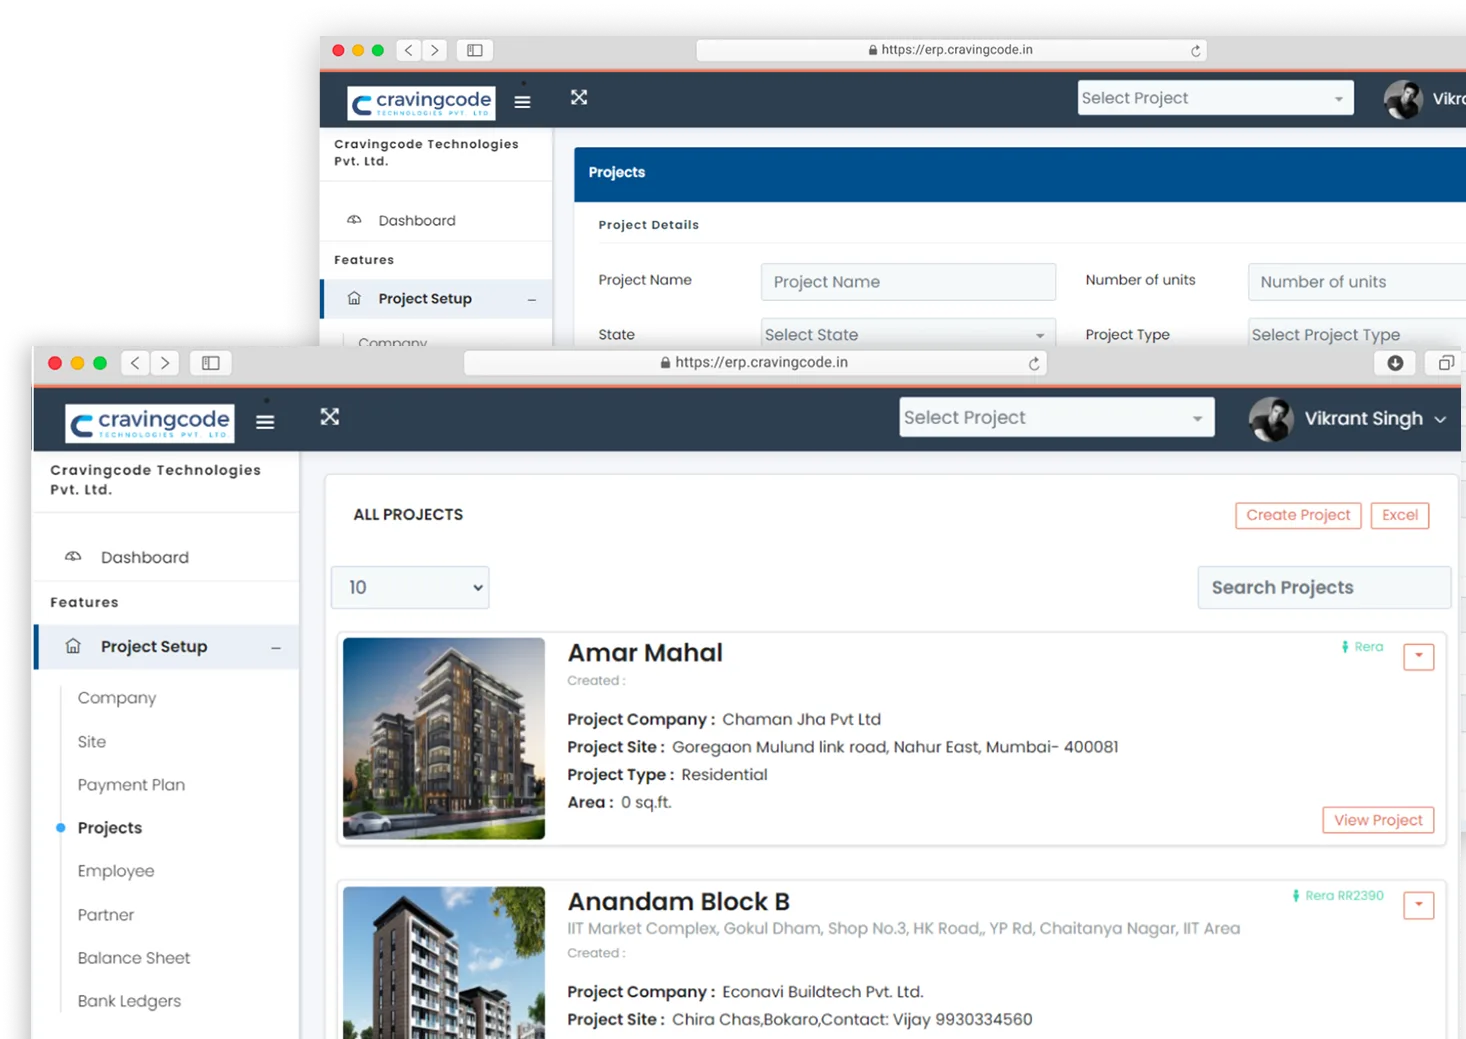Click the hamburger menu icon in back window
Screen dimensions: 1466x1039
pos(522,102)
